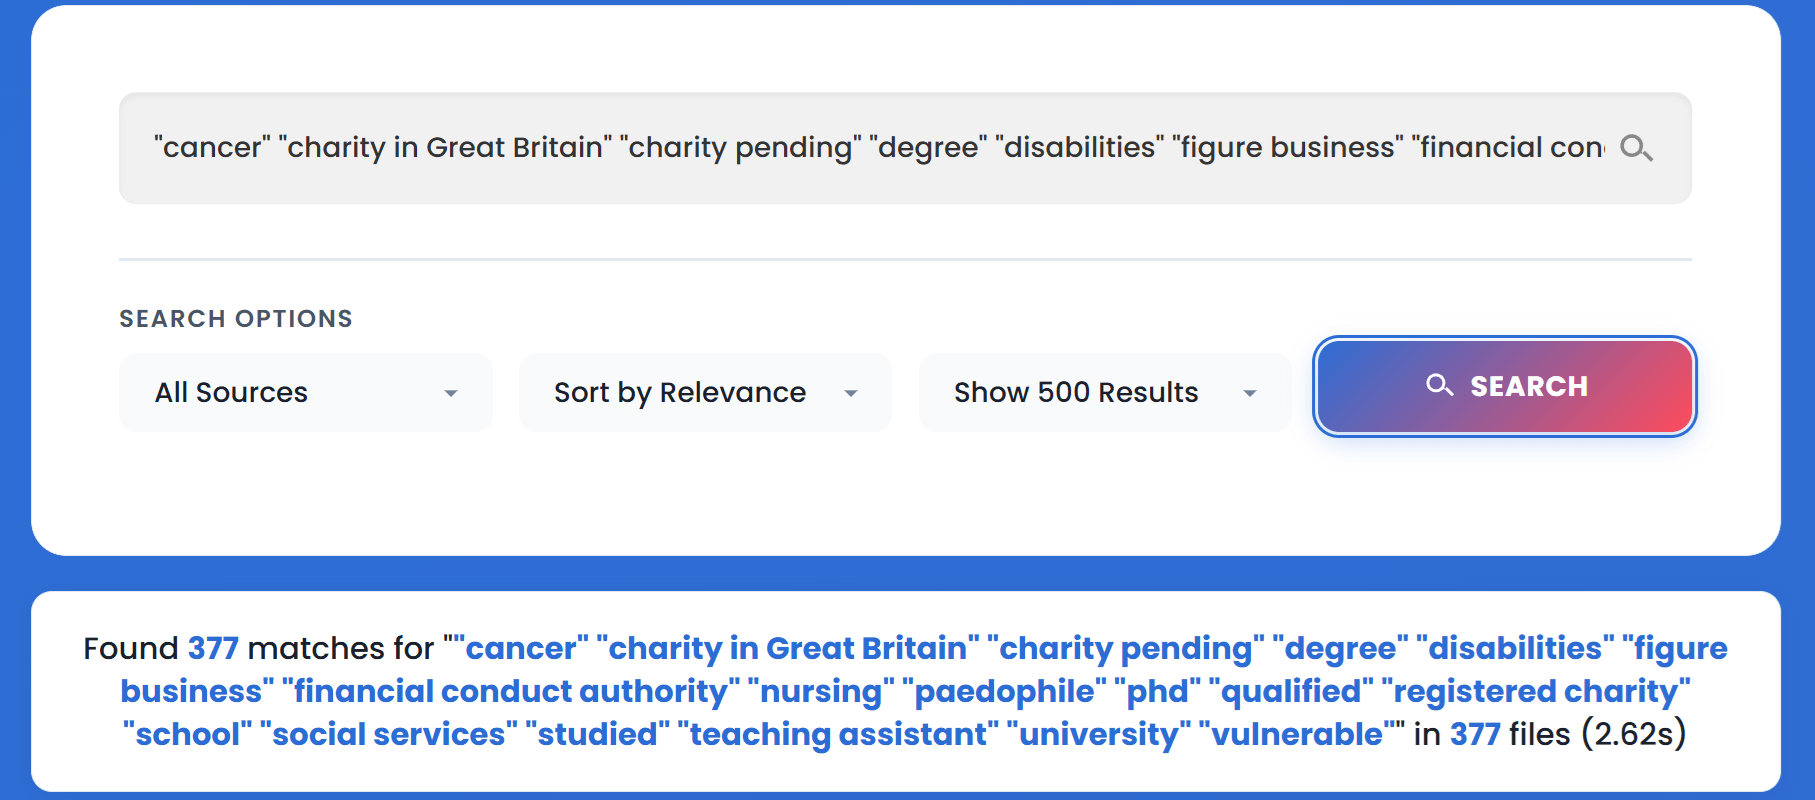Open the All Sources dropdown
1815x800 pixels.
tap(305, 392)
